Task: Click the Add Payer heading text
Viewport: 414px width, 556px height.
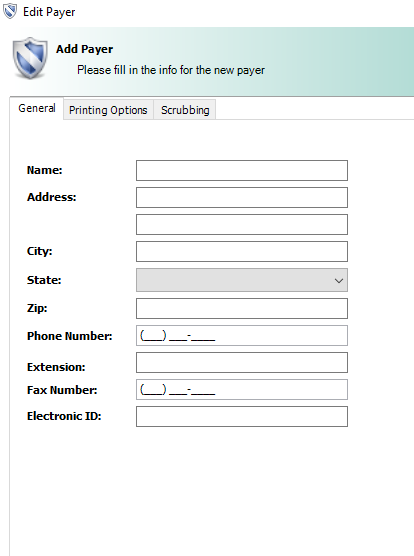Action: point(84,49)
